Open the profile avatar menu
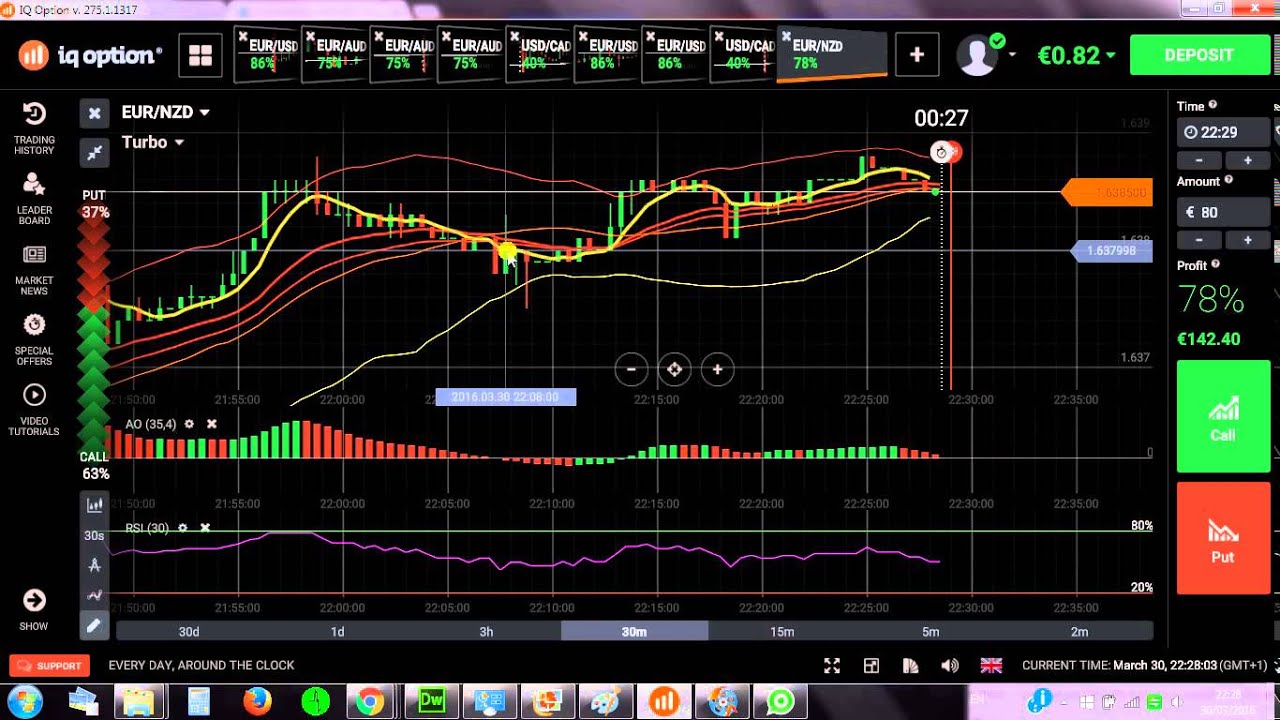The width and height of the screenshot is (1280, 720). tap(984, 55)
